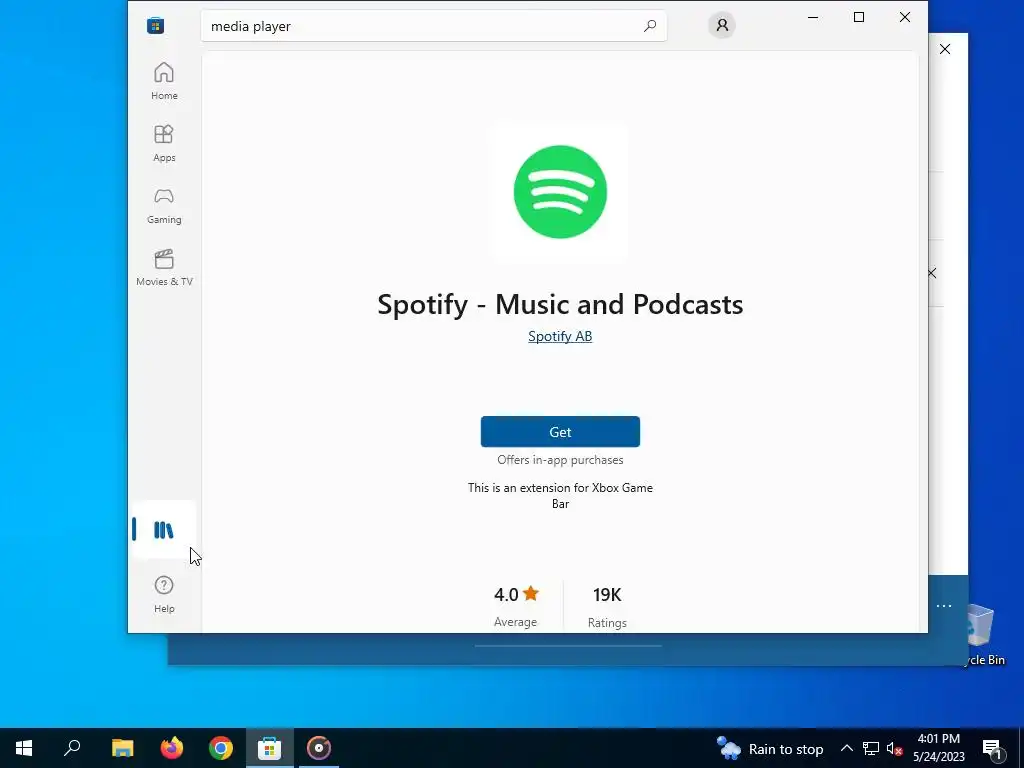This screenshot has width=1024, height=768.
Task: Minimize the Microsoft Store window
Action: point(813,17)
